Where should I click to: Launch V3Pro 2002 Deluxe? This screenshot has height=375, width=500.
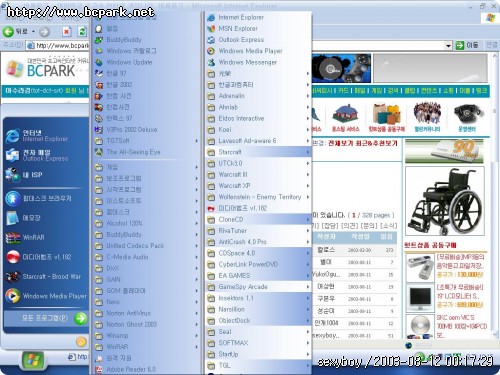tap(147, 130)
